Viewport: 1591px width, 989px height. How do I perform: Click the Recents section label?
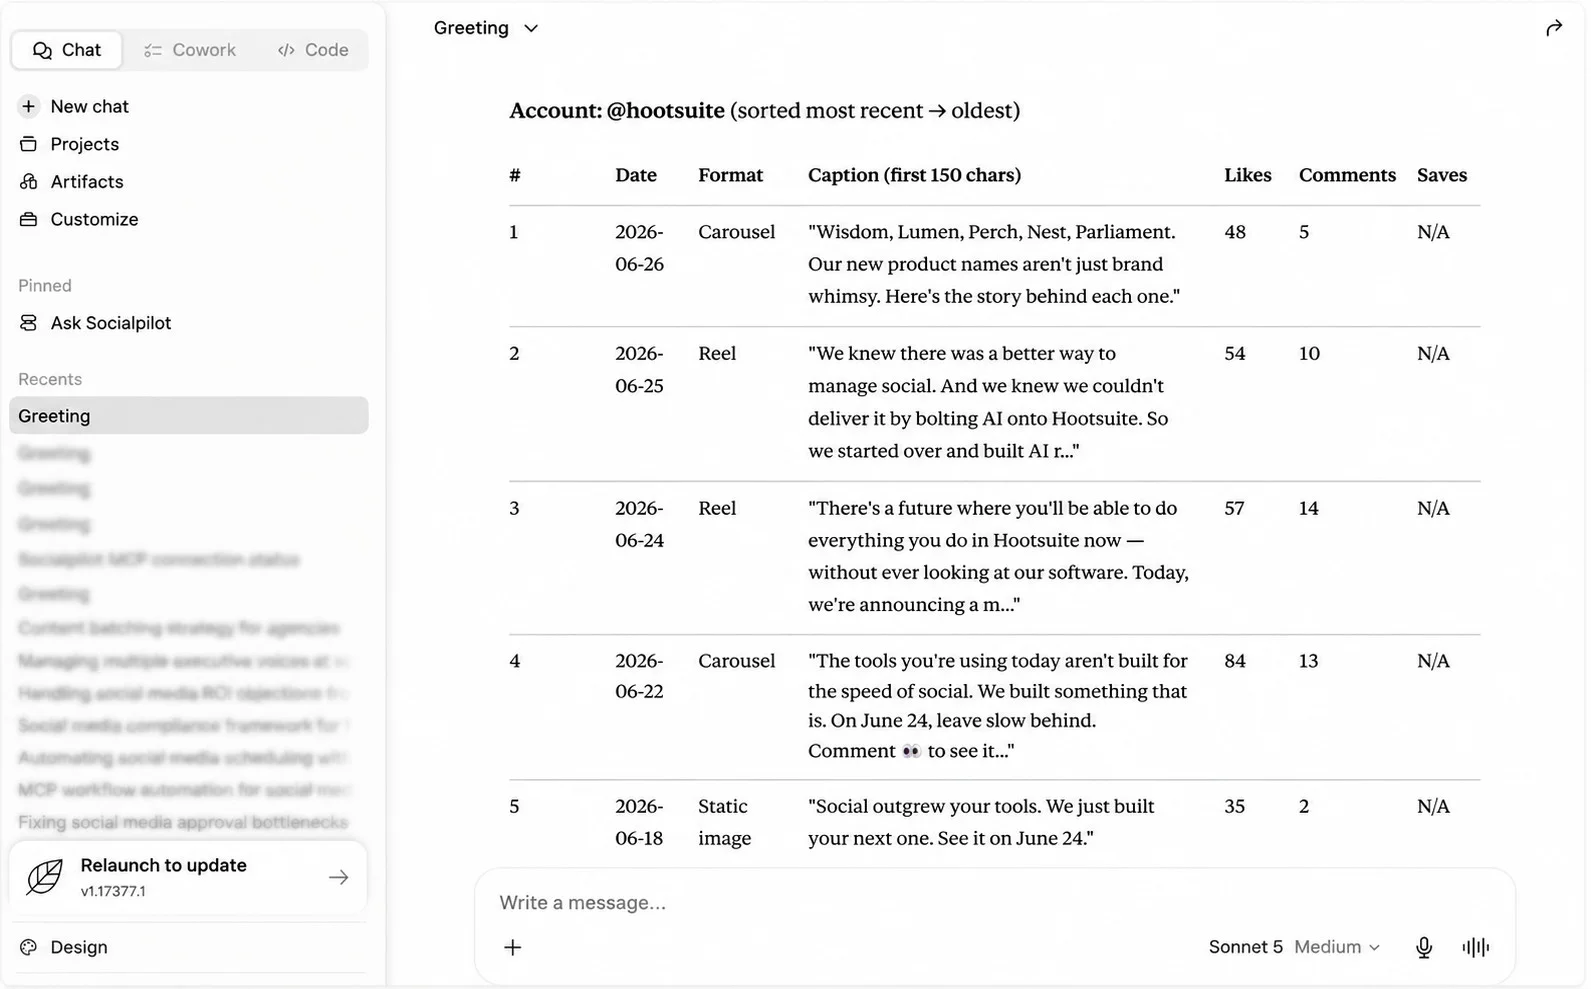pyautogui.click(x=50, y=380)
